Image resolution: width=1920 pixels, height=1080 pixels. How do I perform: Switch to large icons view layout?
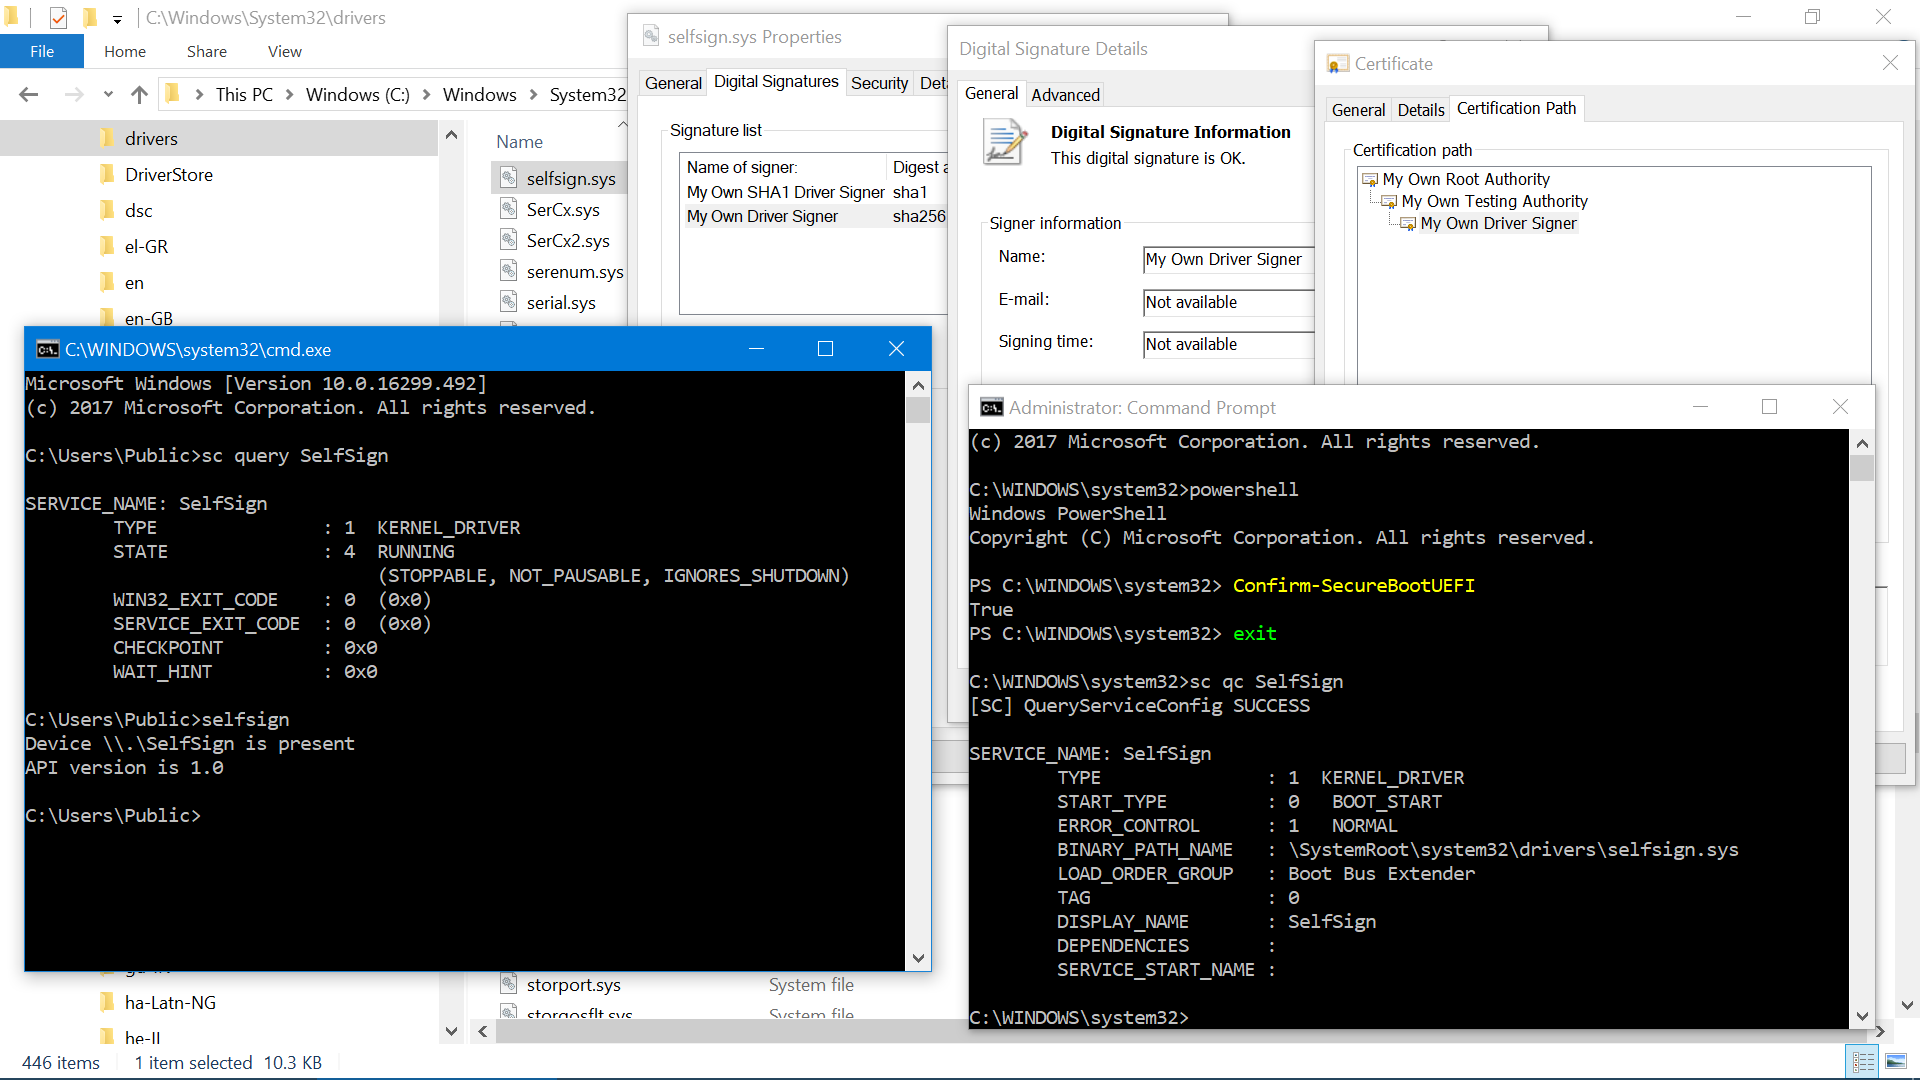pos(1895,1061)
